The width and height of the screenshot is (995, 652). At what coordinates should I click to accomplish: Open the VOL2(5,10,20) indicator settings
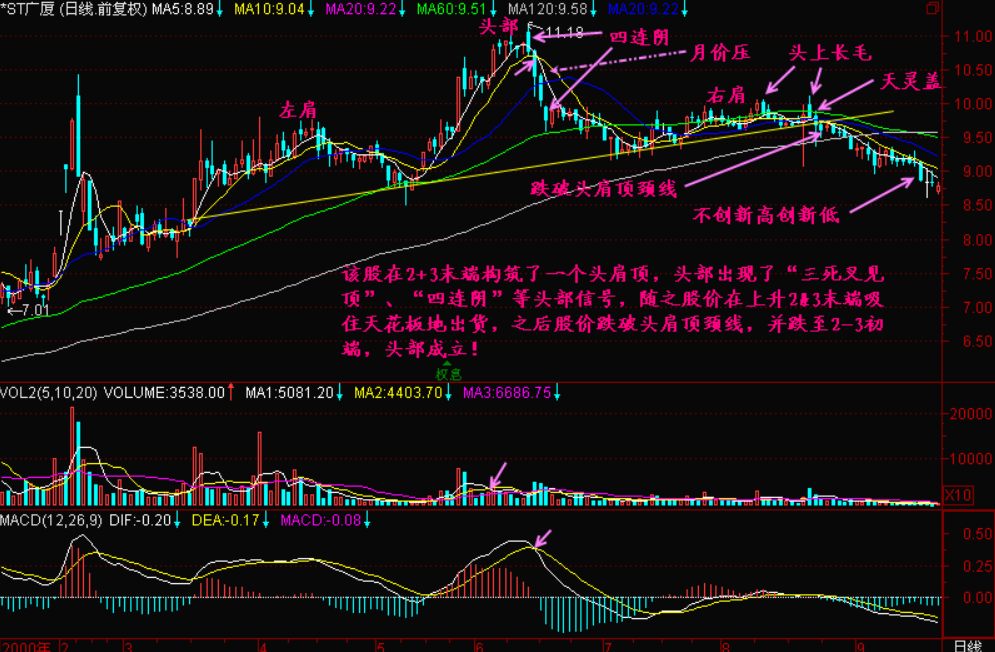pyautogui.click(x=49, y=393)
